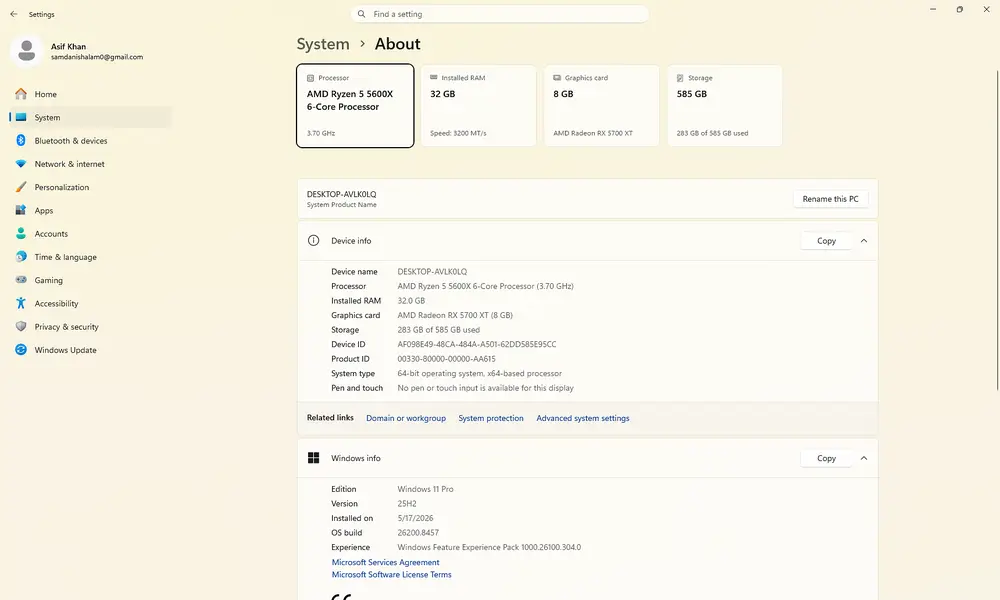The width and height of the screenshot is (1000, 600).
Task: Open the Accounts section
Action: (91, 233)
